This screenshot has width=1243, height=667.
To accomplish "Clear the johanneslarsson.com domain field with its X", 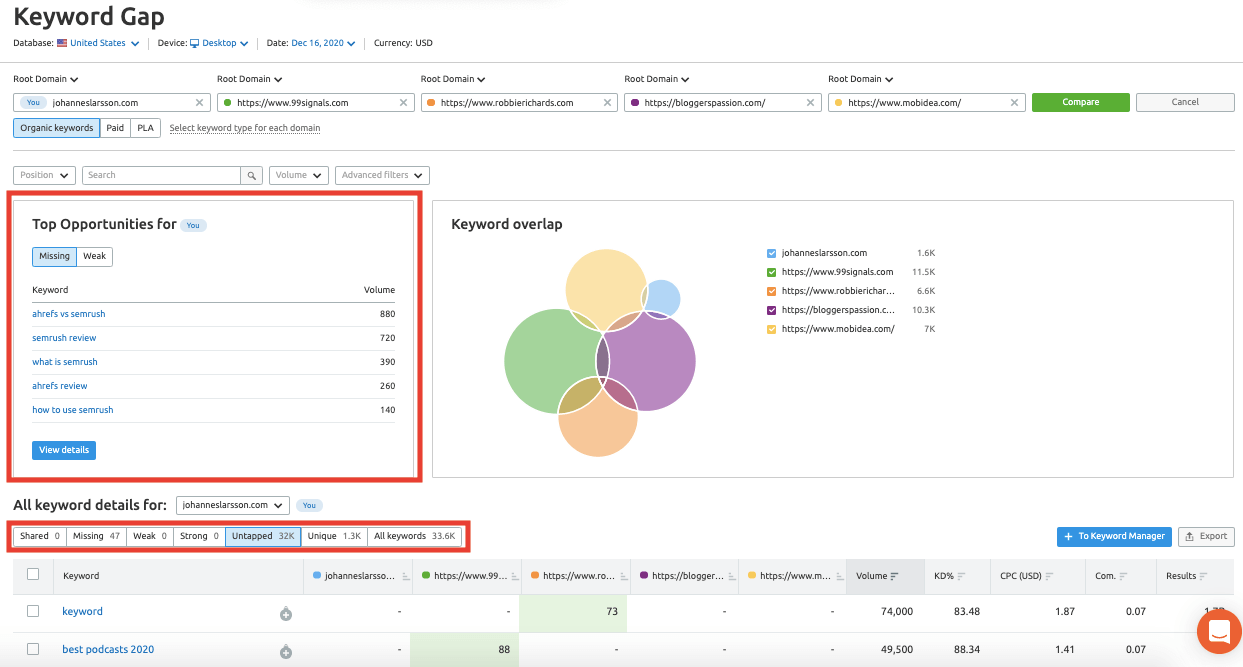I will pos(199,102).
